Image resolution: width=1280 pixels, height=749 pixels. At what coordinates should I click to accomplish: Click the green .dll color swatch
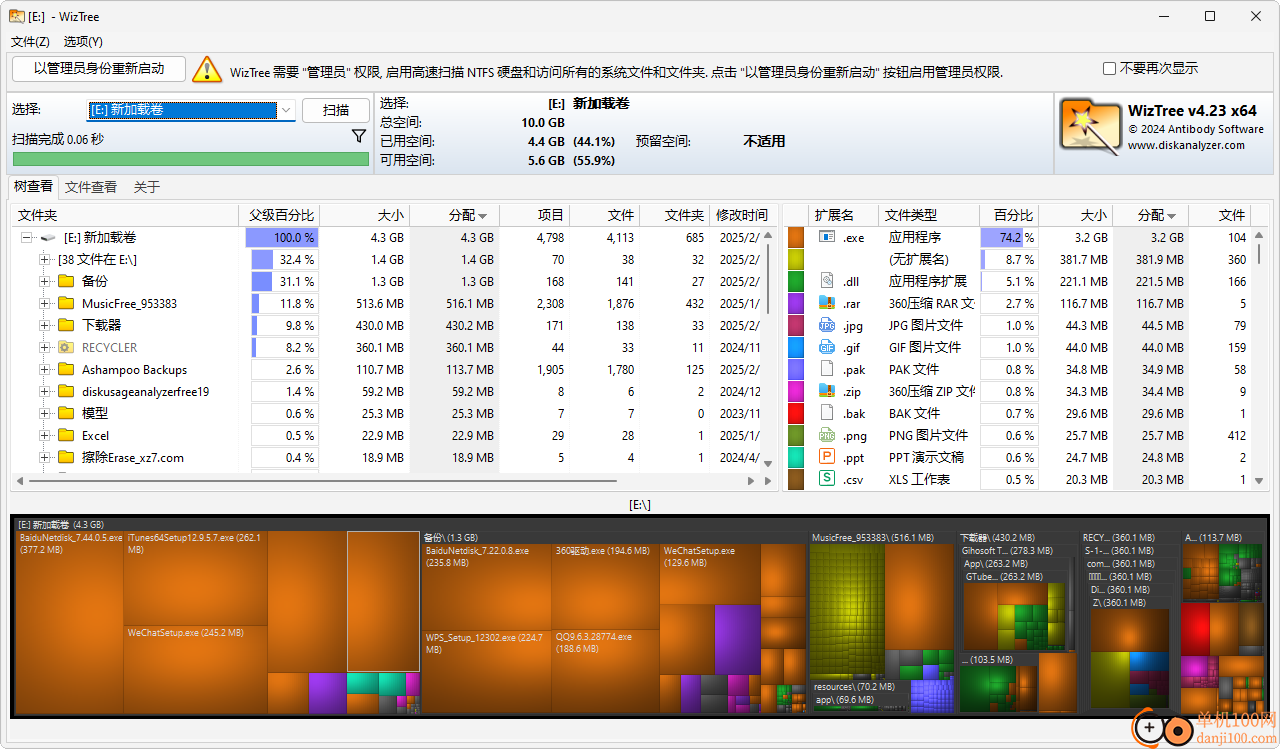[x=796, y=282]
